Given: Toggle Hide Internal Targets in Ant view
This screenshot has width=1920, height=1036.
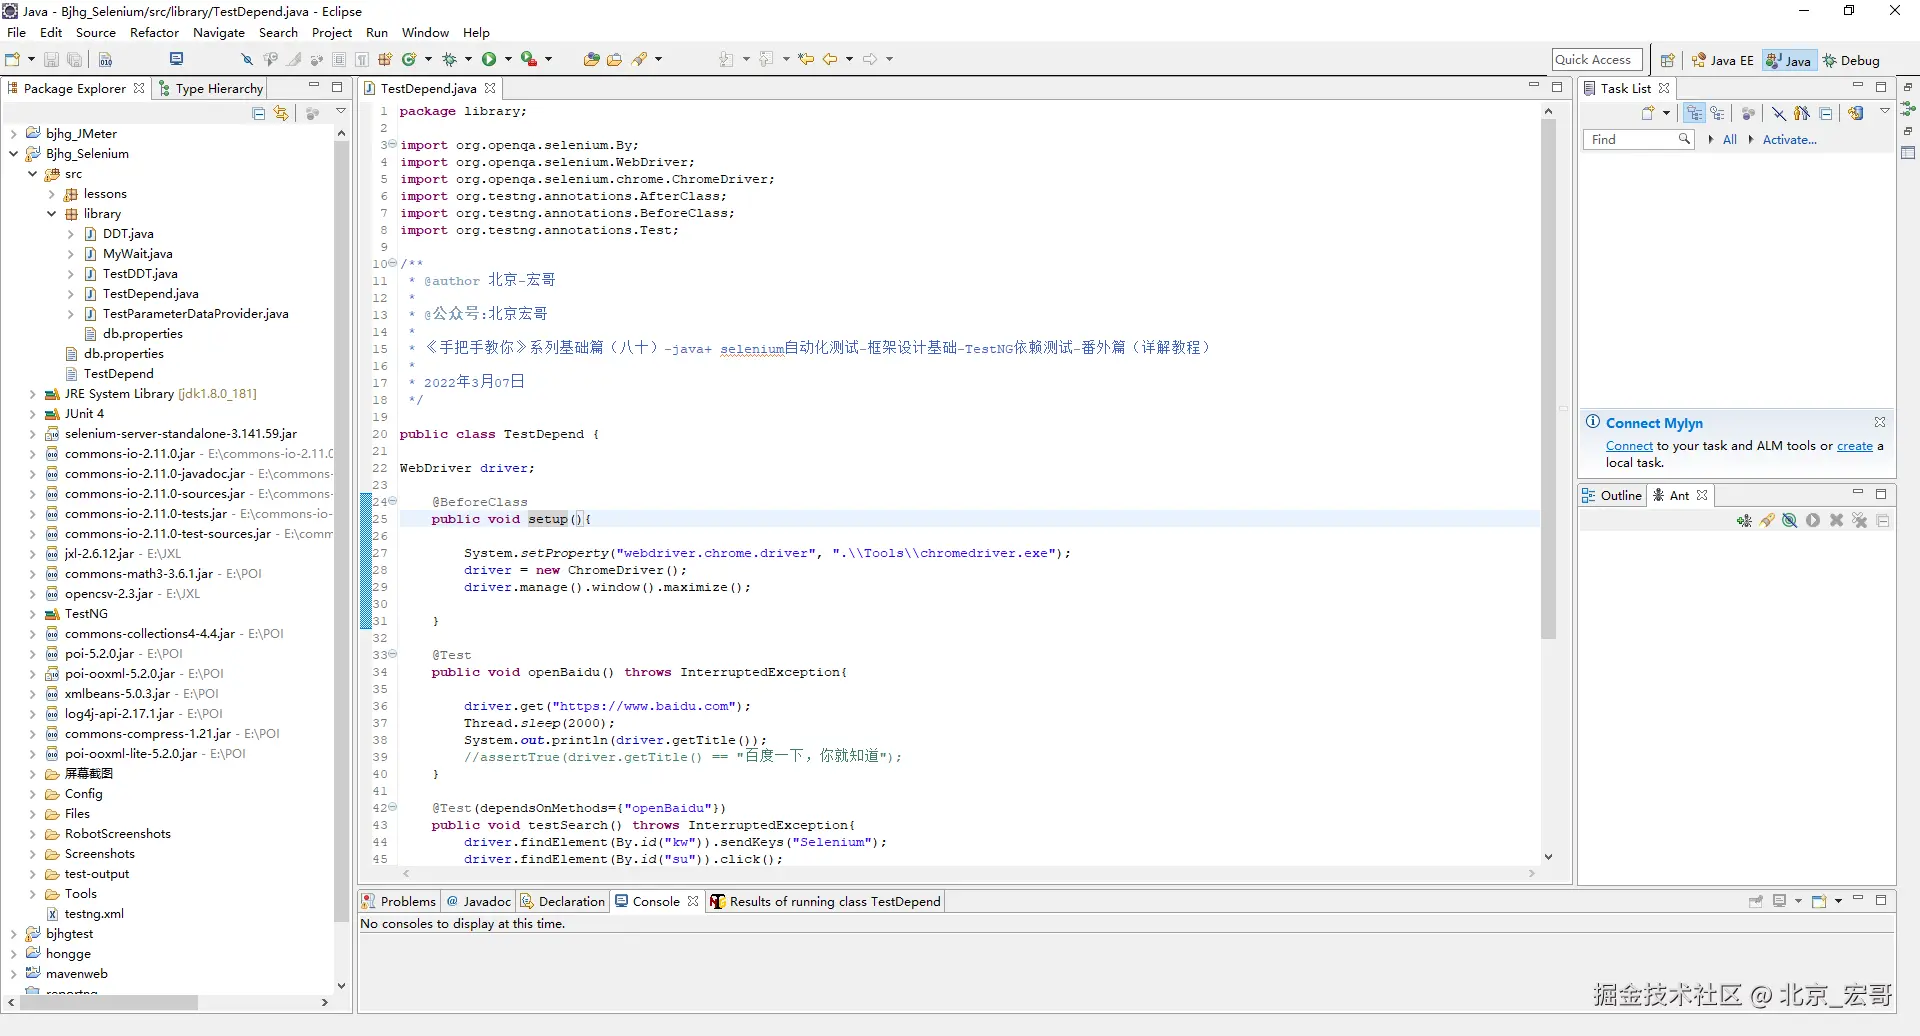Looking at the screenshot, I should click(1790, 520).
